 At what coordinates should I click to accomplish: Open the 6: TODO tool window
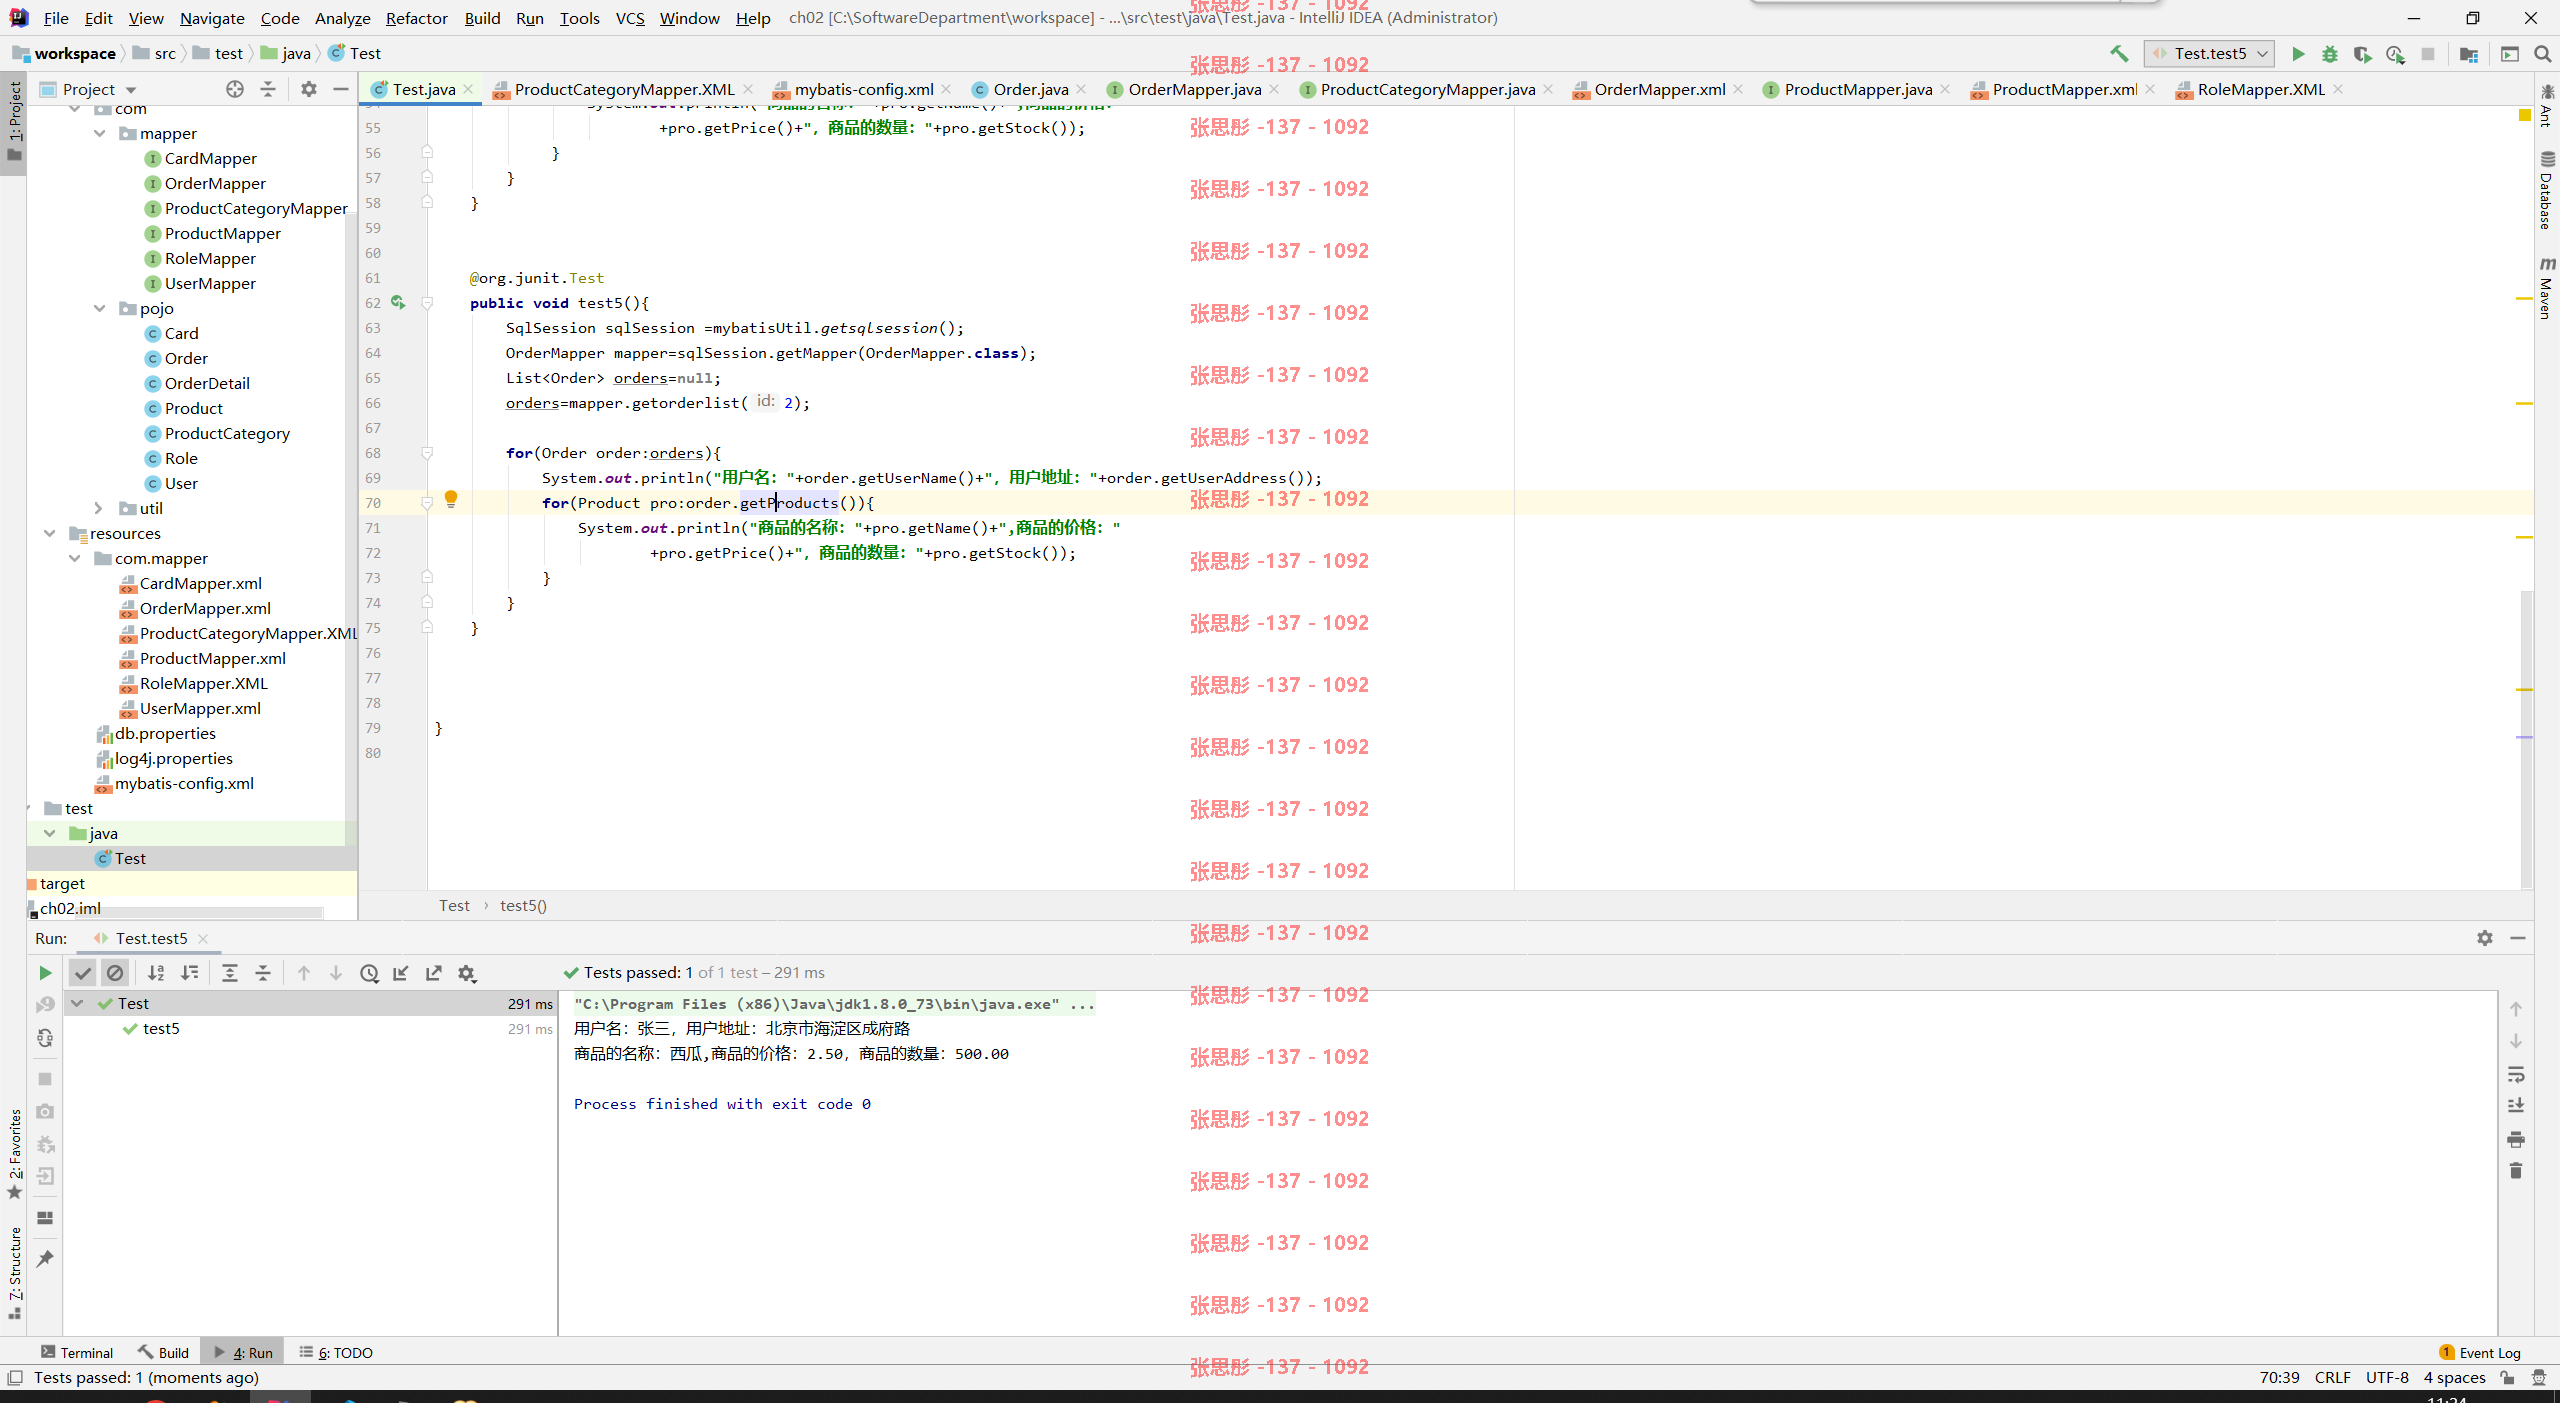(x=336, y=1352)
